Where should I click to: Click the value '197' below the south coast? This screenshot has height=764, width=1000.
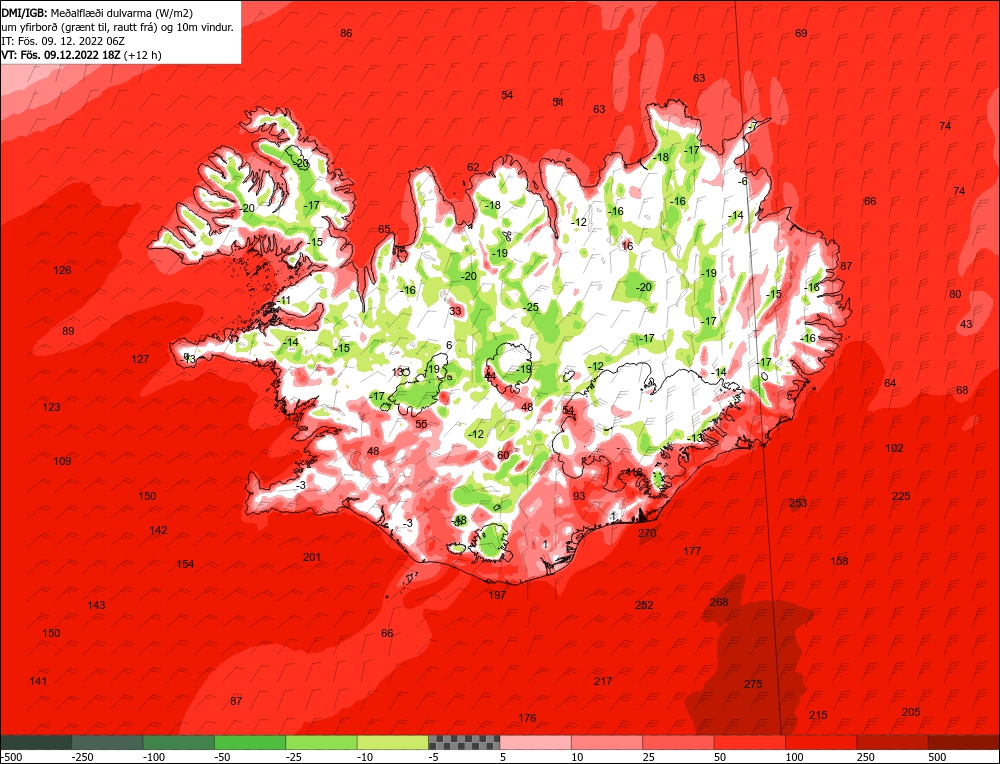point(497,594)
